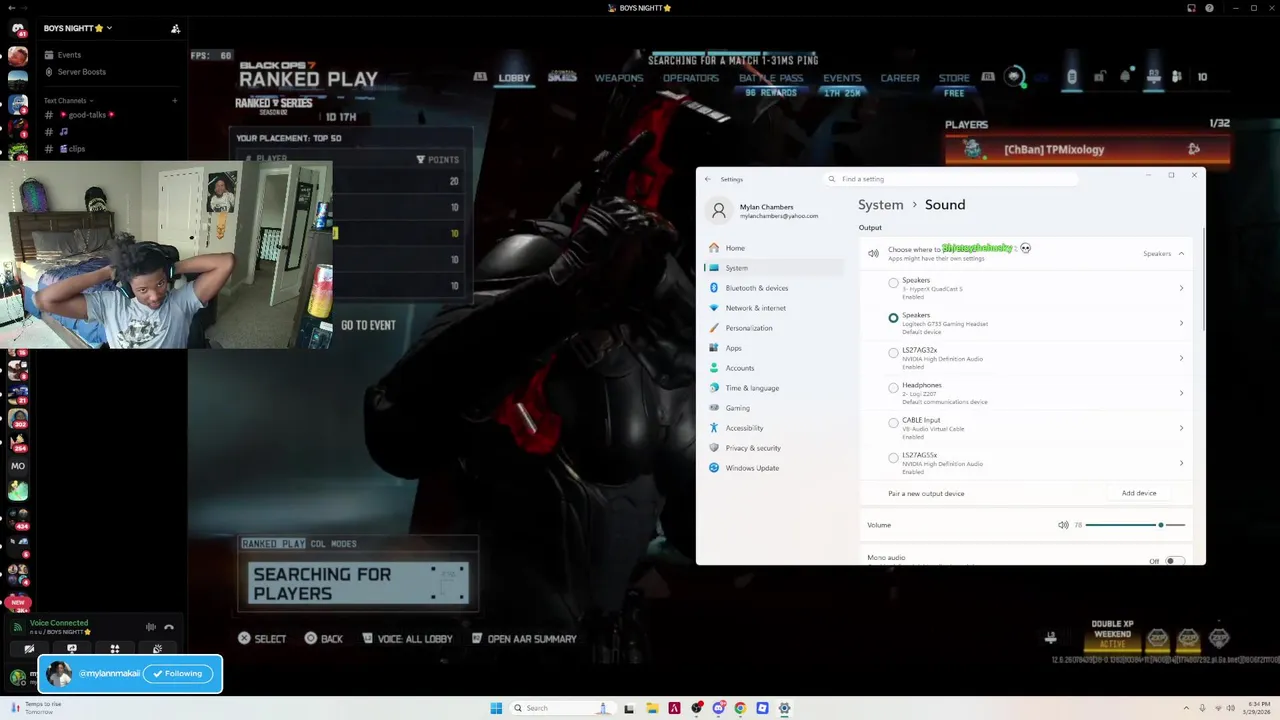
Task: Select LS27AG32x NVIDIA audio output
Action: click(x=893, y=353)
